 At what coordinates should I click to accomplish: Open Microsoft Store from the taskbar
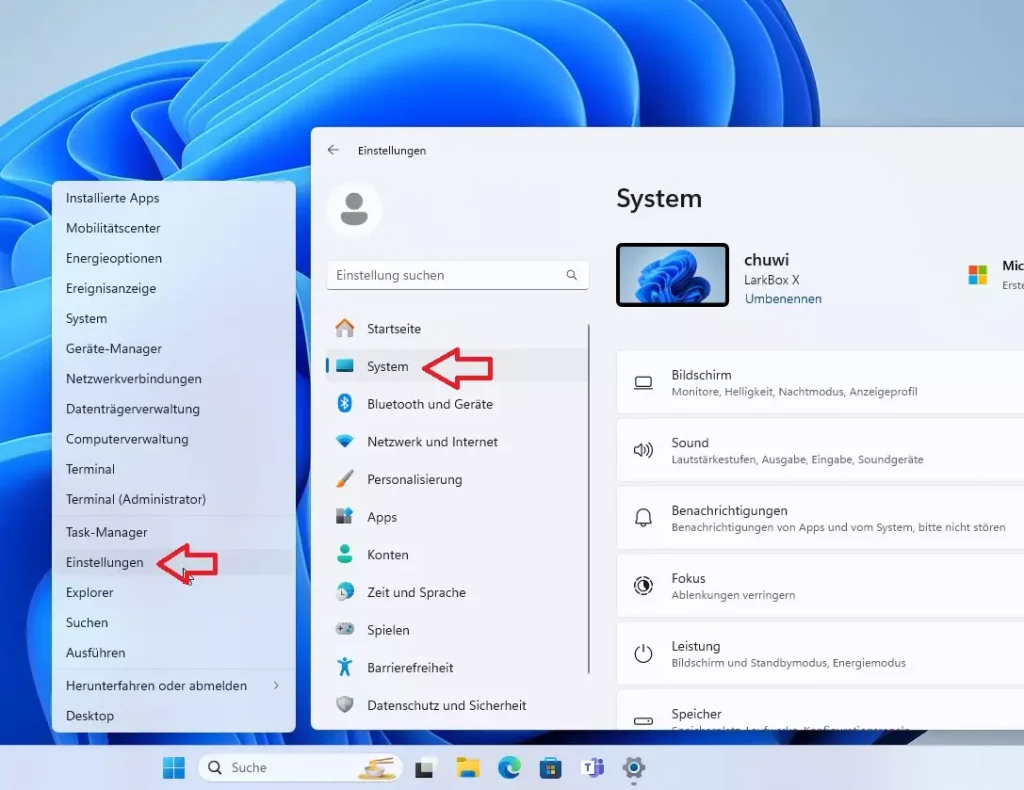[x=551, y=767]
